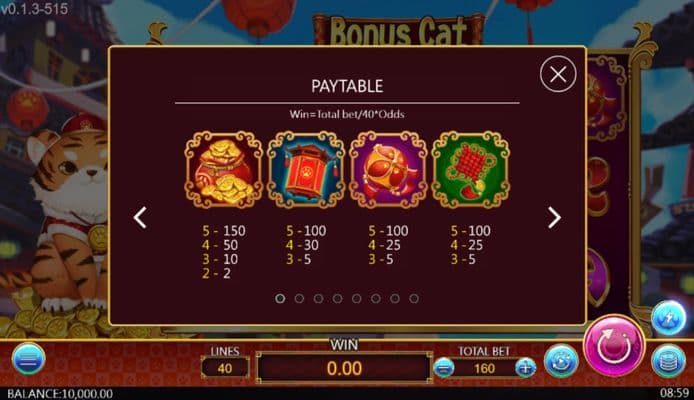Screen dimensions: 694x400
Task: Click the Win amount 0.00 display
Action: (344, 368)
